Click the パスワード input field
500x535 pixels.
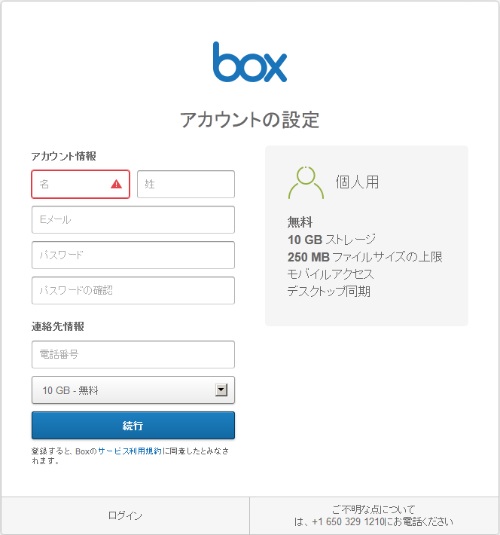point(133,255)
